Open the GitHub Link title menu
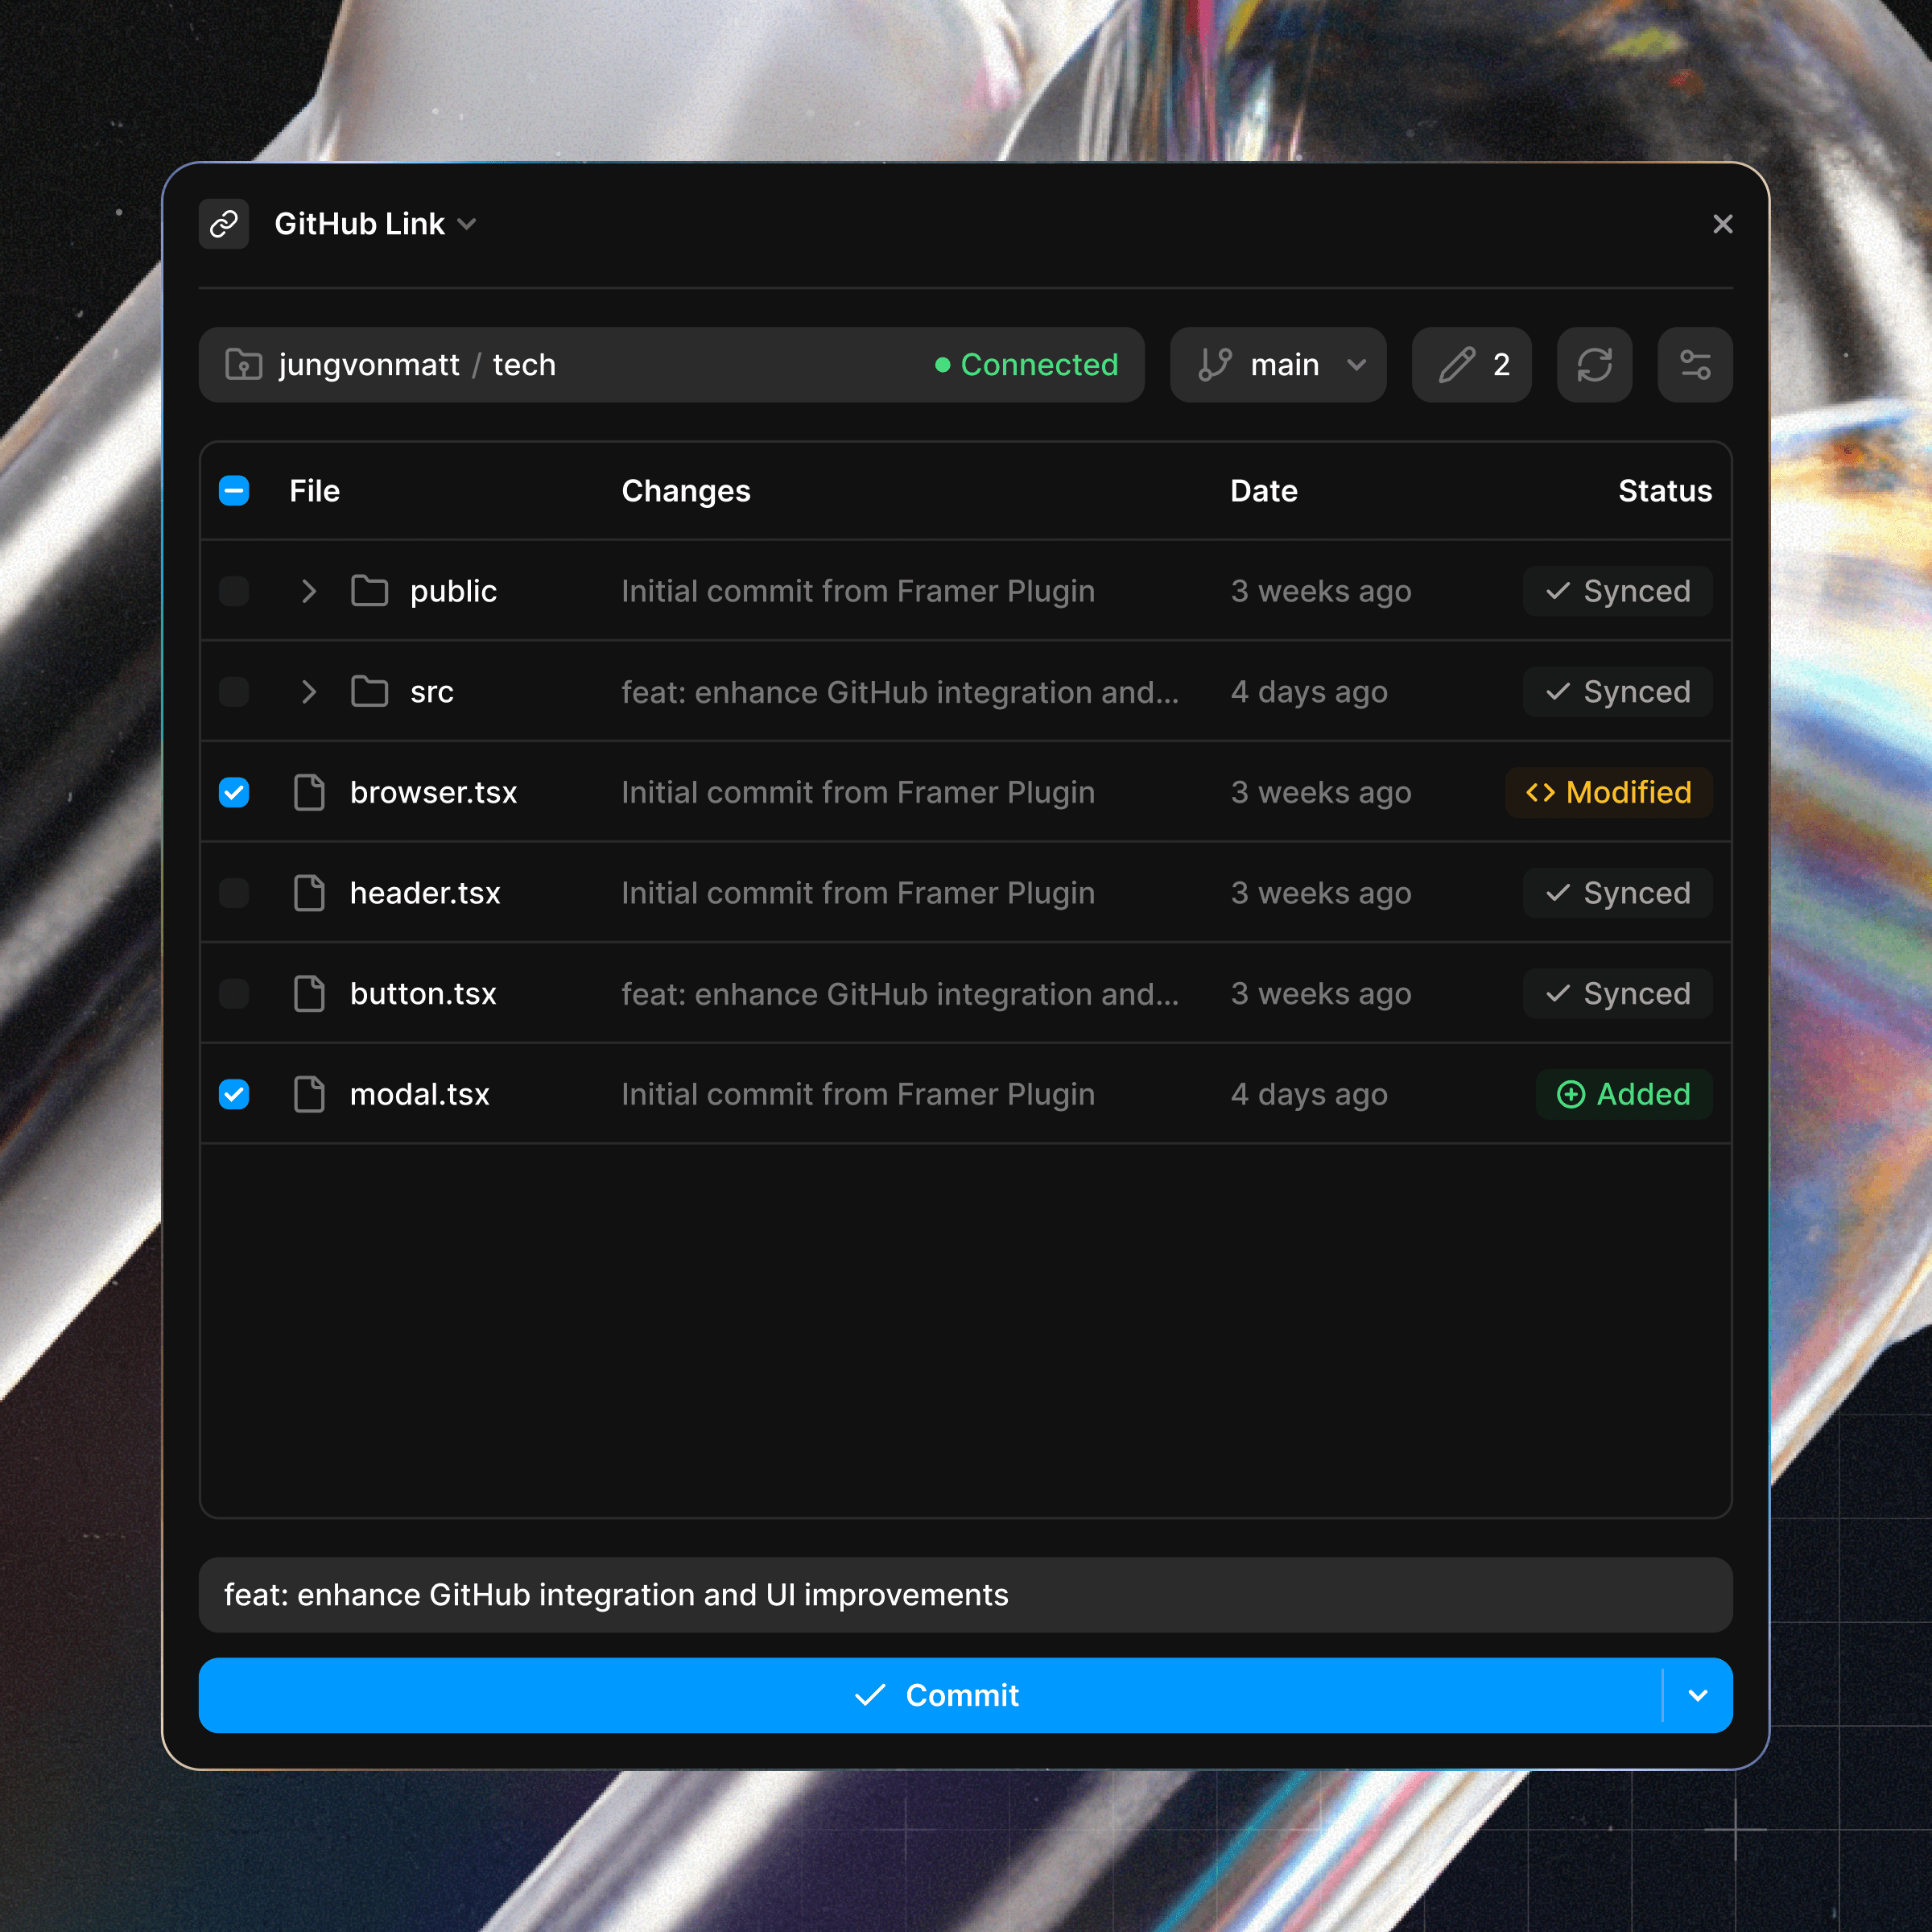The height and width of the screenshot is (1932, 1932). coord(375,224)
